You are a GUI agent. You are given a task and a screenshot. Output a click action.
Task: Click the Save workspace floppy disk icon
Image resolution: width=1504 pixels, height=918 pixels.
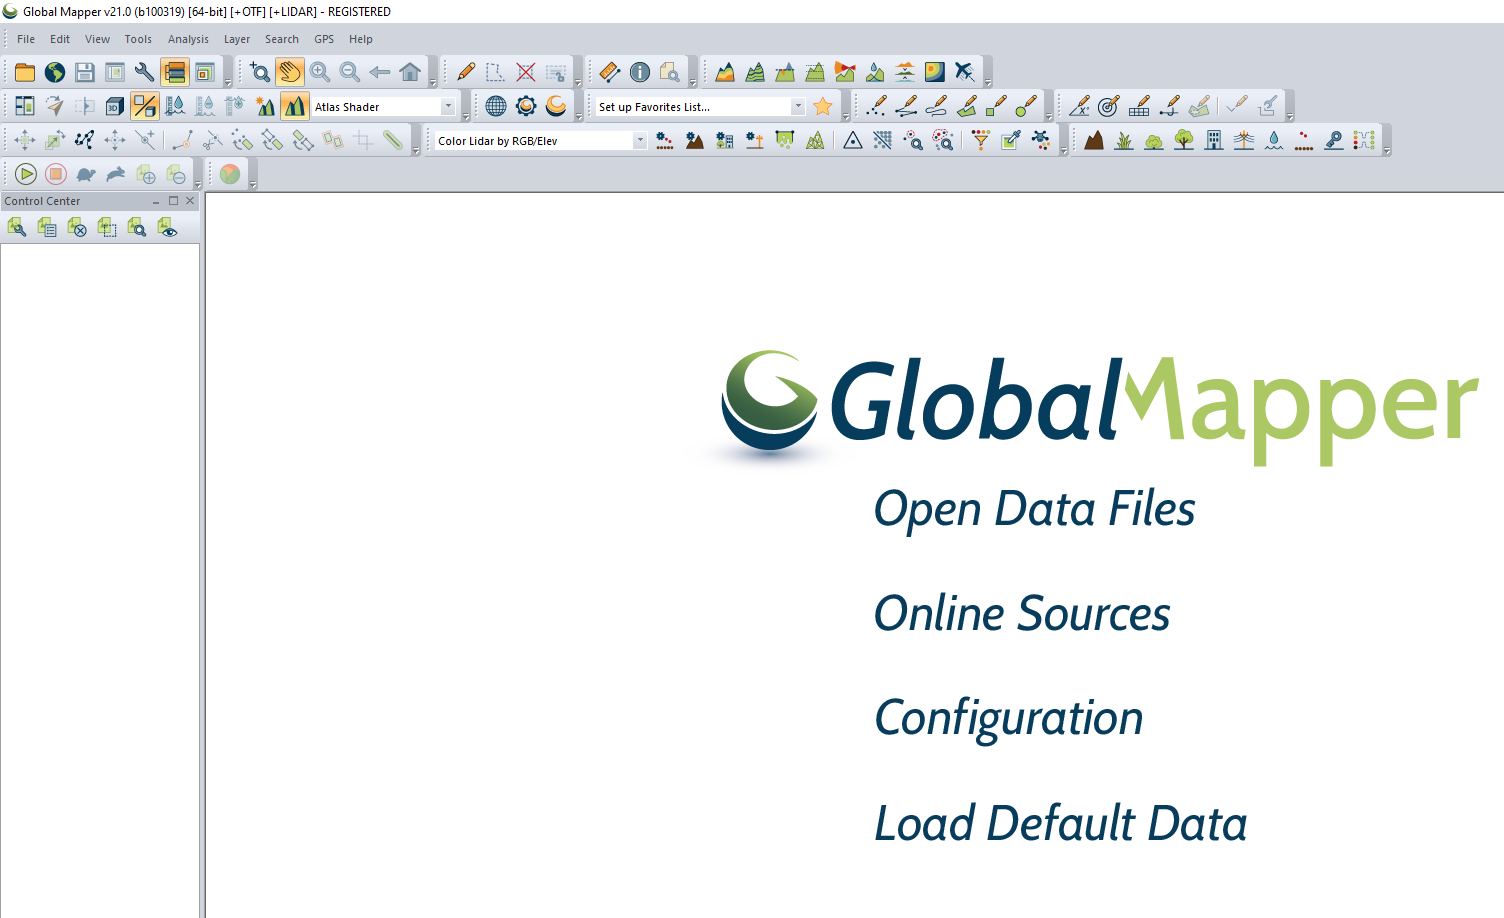85,72
